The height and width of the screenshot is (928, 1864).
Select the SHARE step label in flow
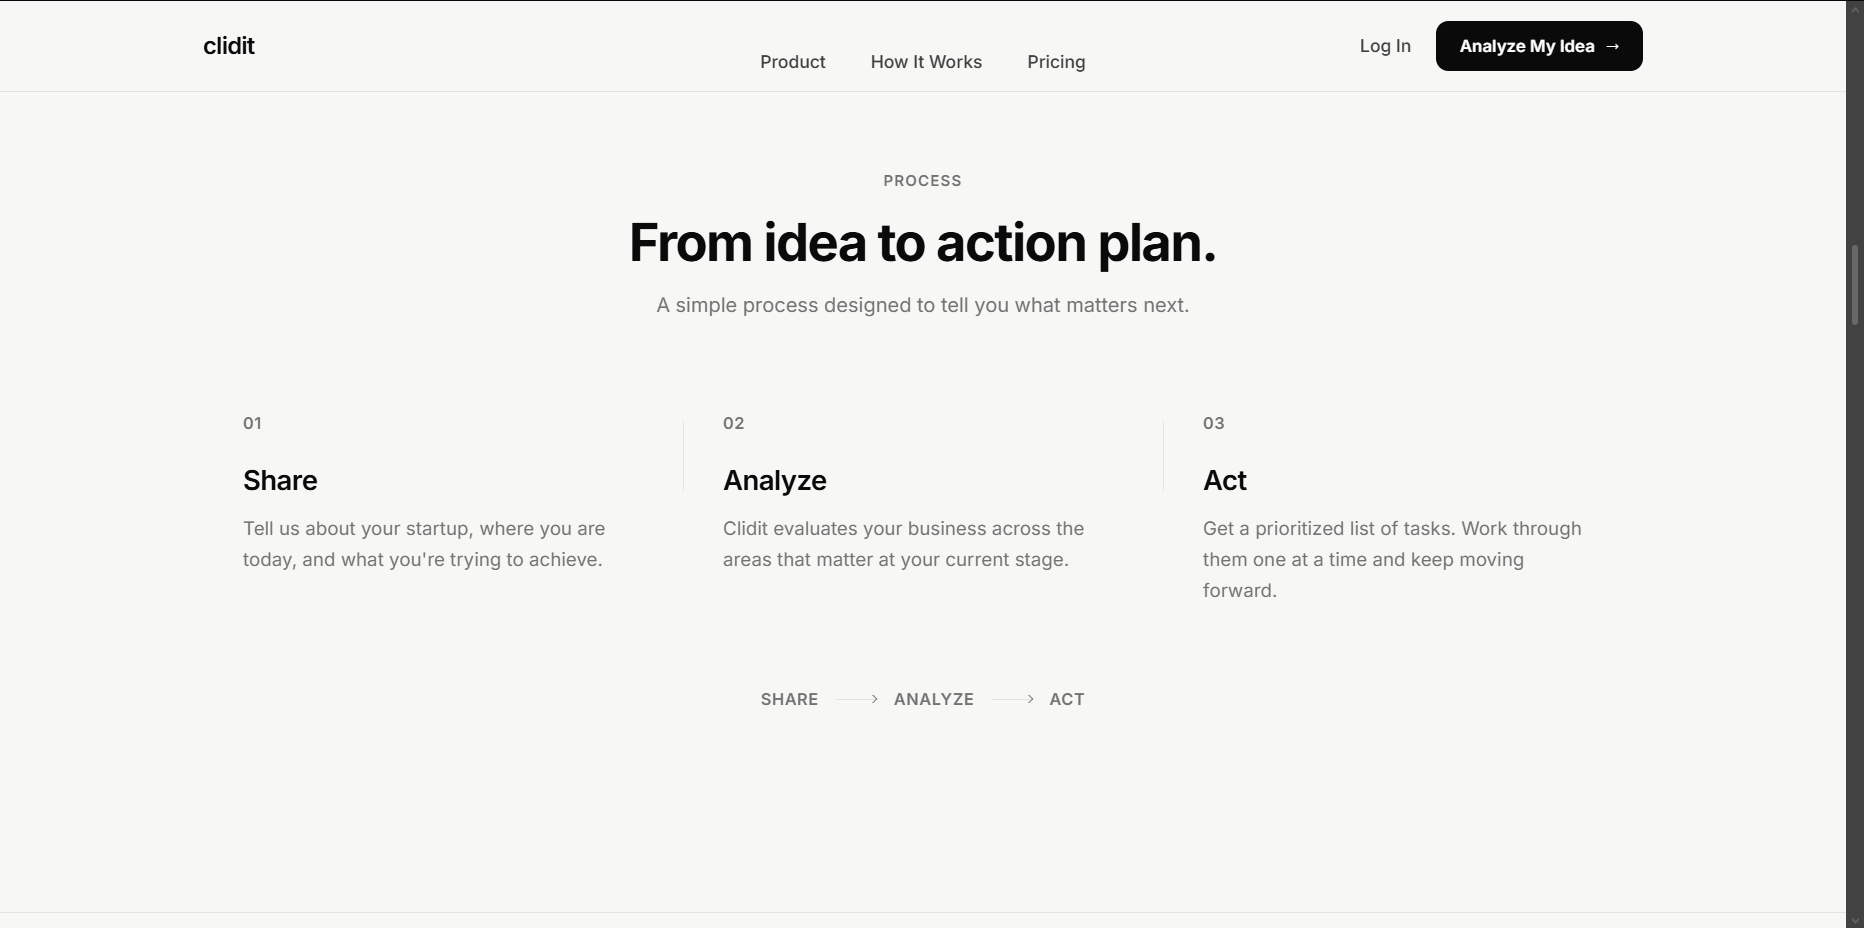coord(789,699)
